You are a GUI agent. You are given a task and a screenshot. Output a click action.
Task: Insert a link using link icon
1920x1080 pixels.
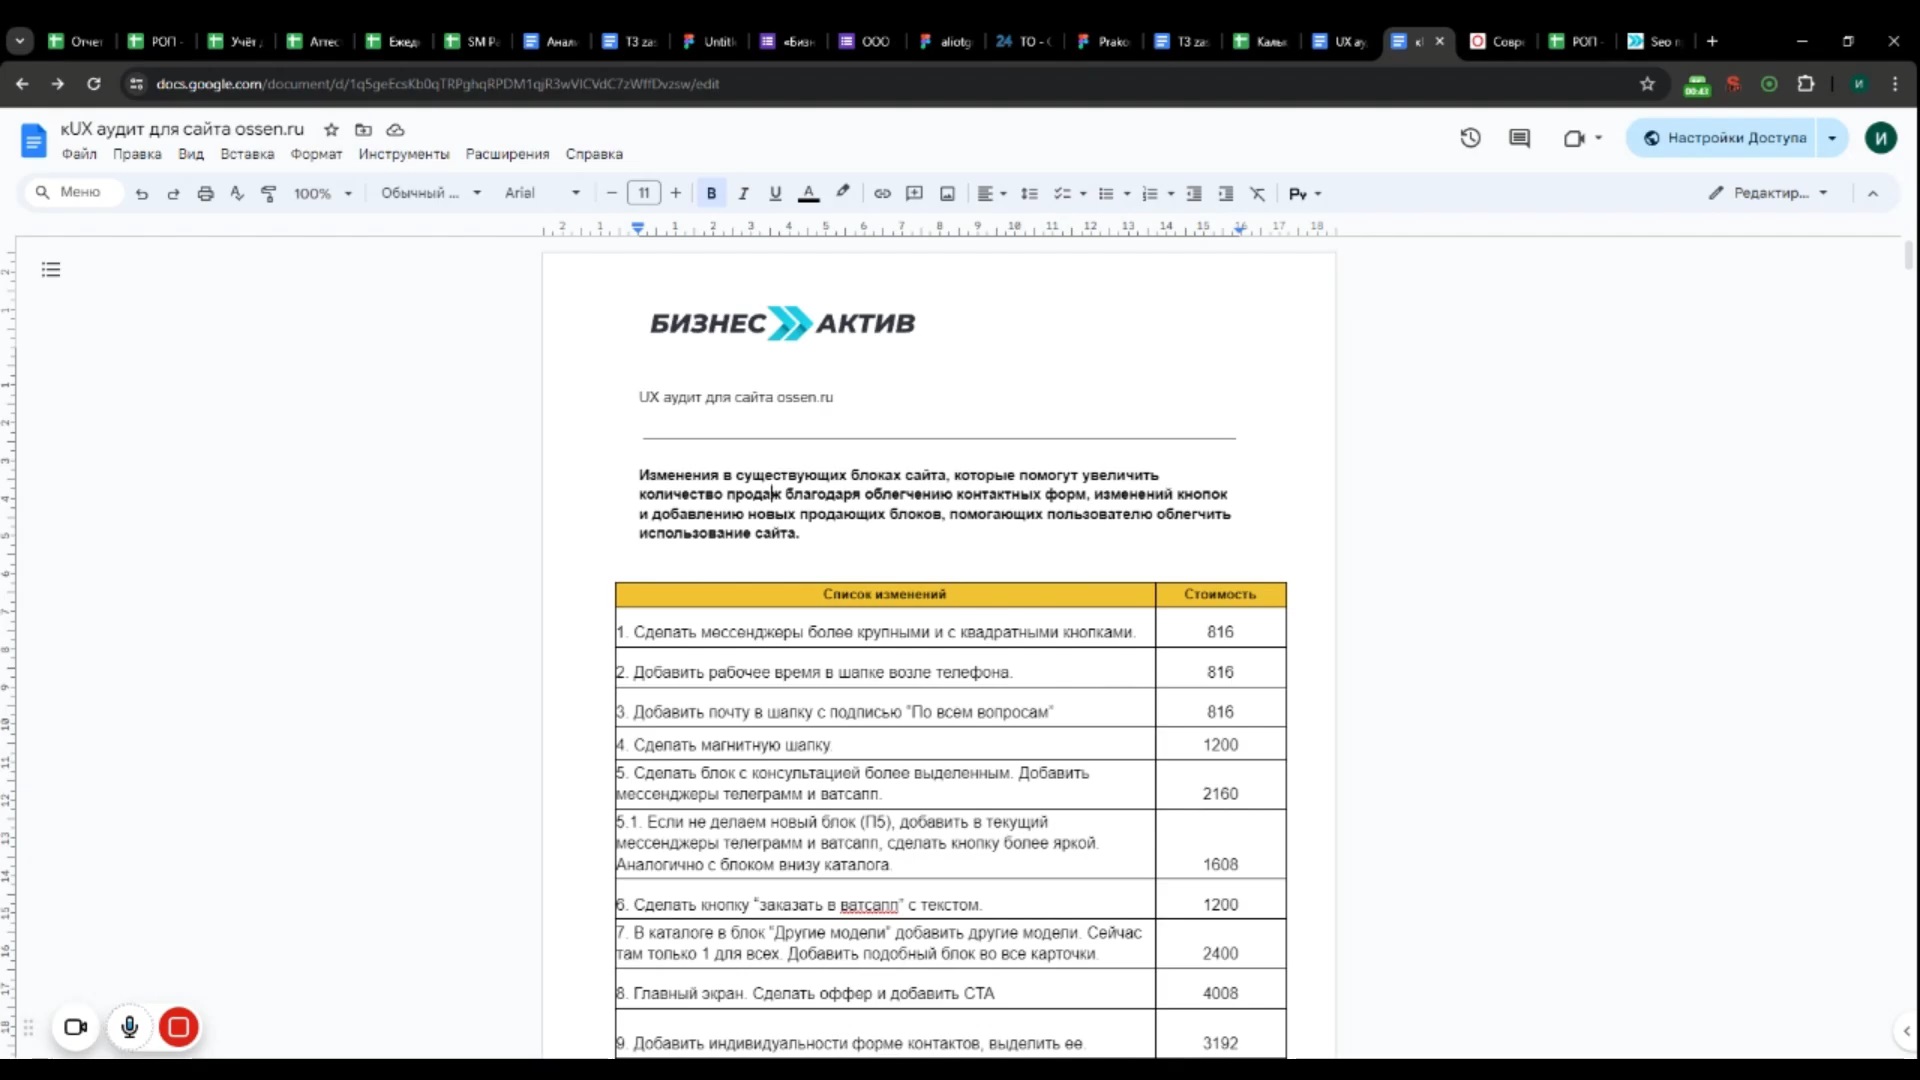coord(882,194)
